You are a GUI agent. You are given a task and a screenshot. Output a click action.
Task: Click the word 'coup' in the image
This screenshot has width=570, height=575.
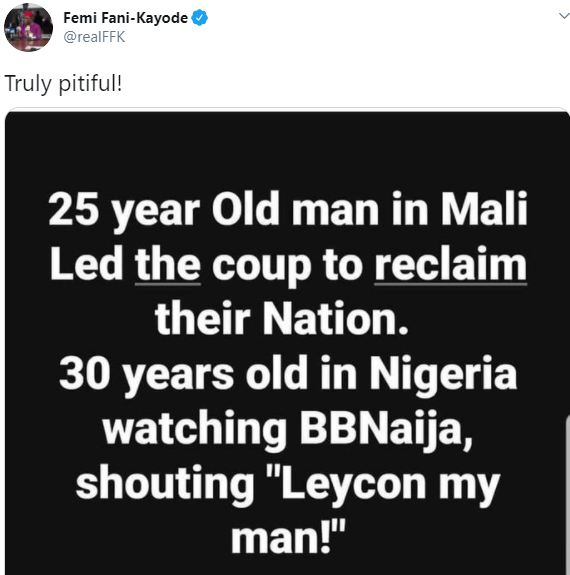(x=262, y=267)
